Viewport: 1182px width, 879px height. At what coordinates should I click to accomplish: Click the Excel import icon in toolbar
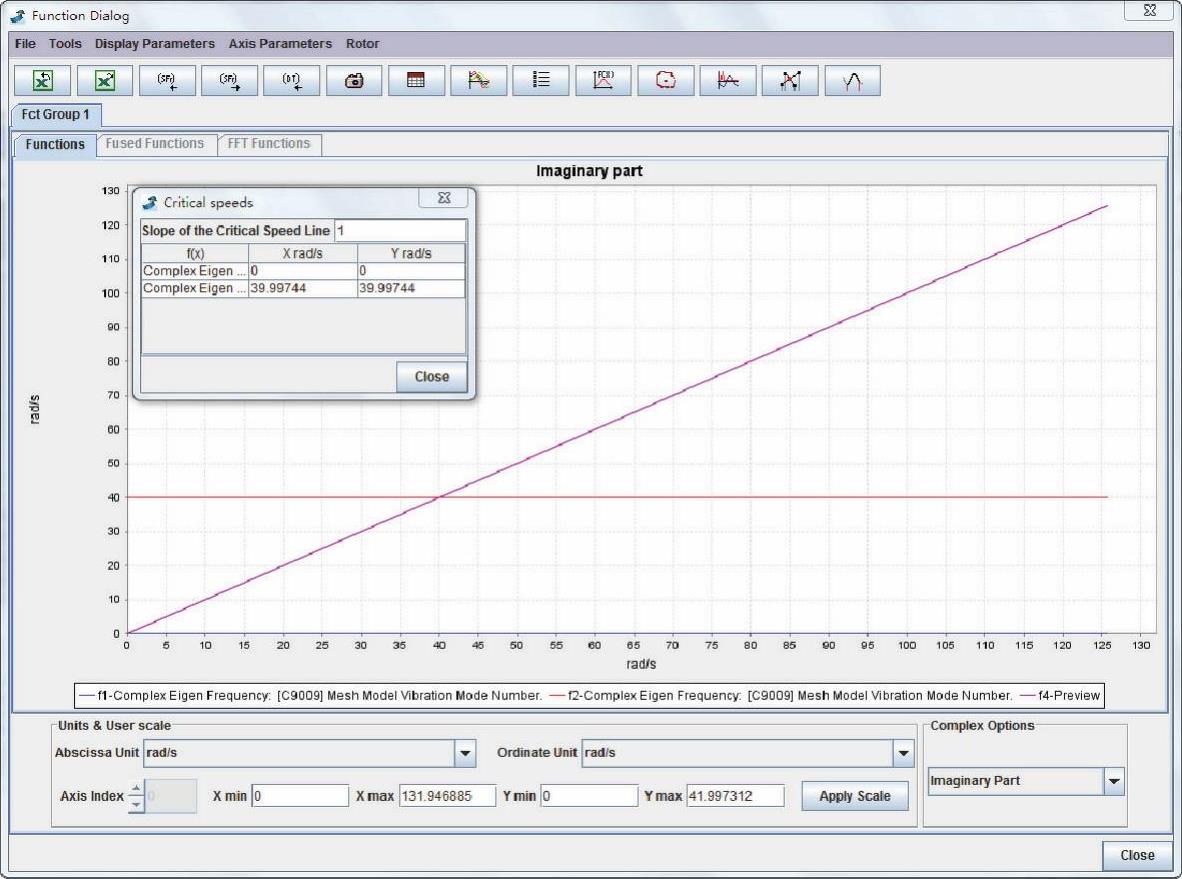(43, 82)
